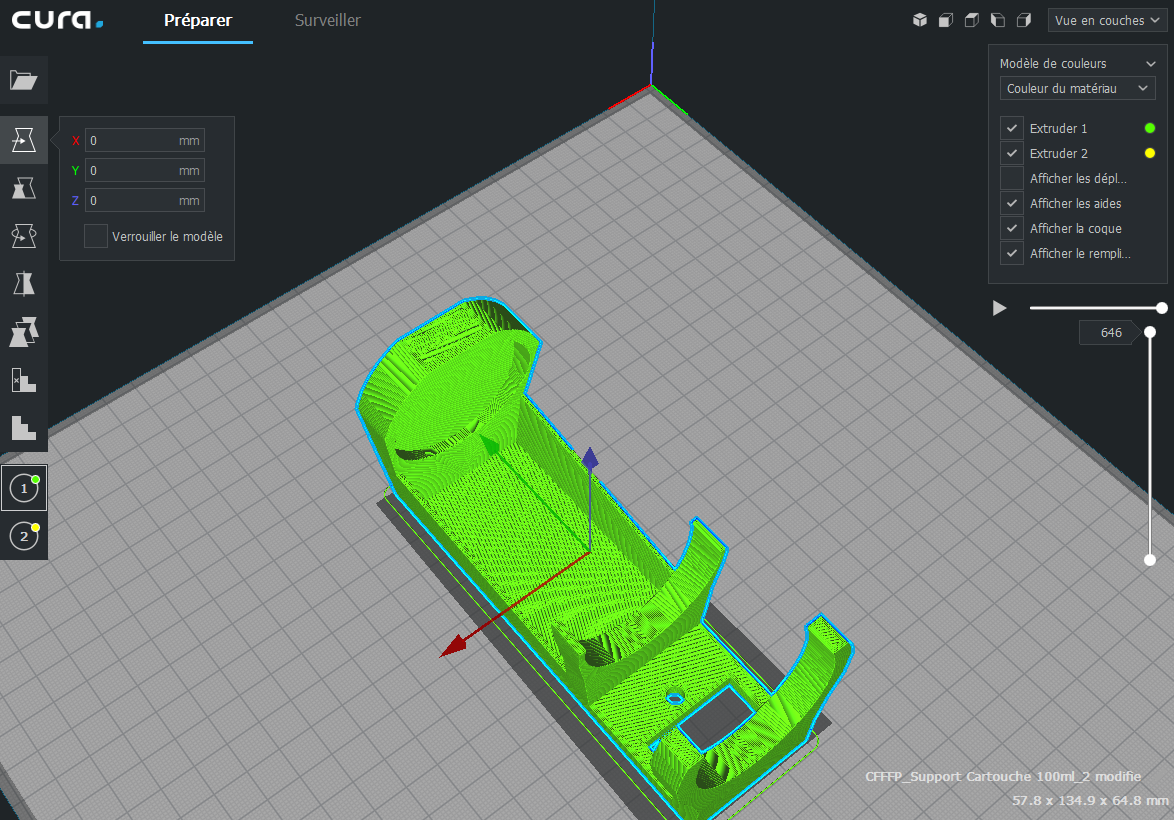1174x820 pixels.
Task: Open Couleur du matériau dropdown
Action: [x=1077, y=88]
